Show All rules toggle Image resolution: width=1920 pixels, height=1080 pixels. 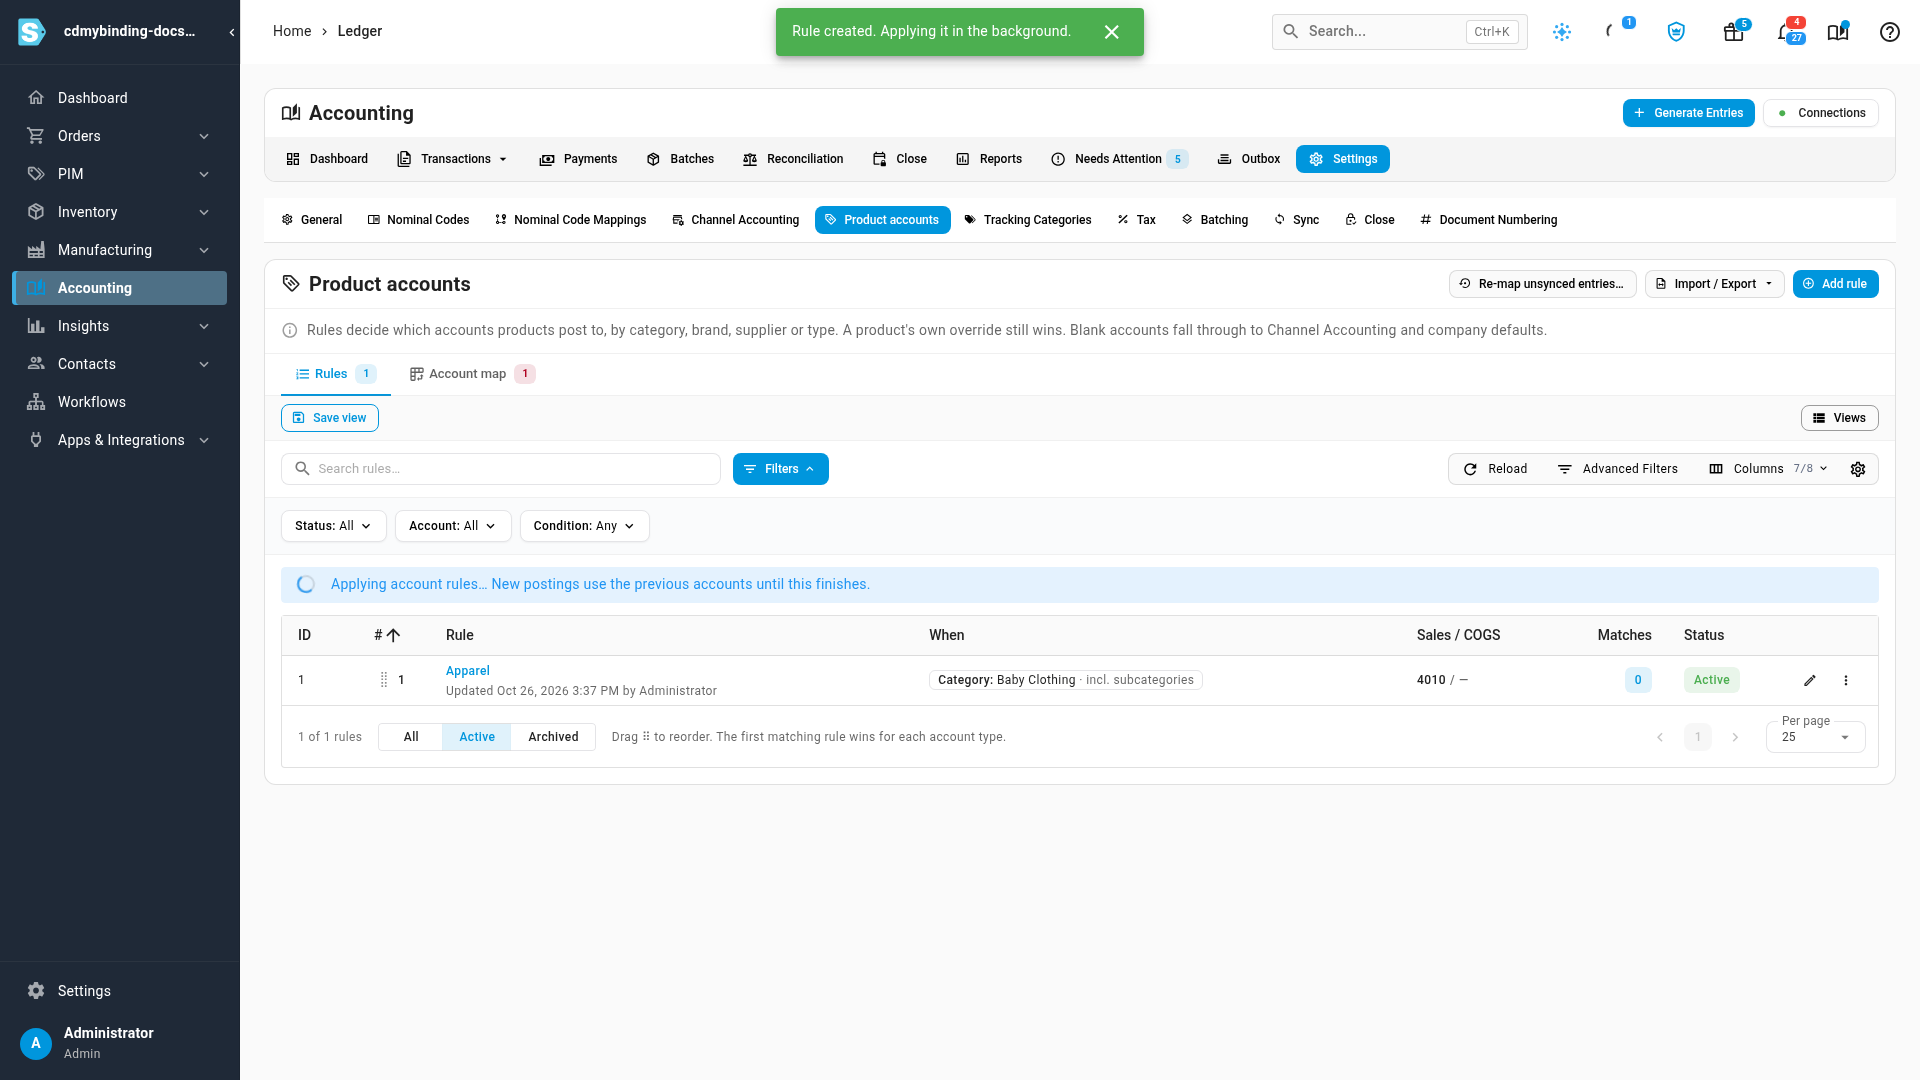411,737
